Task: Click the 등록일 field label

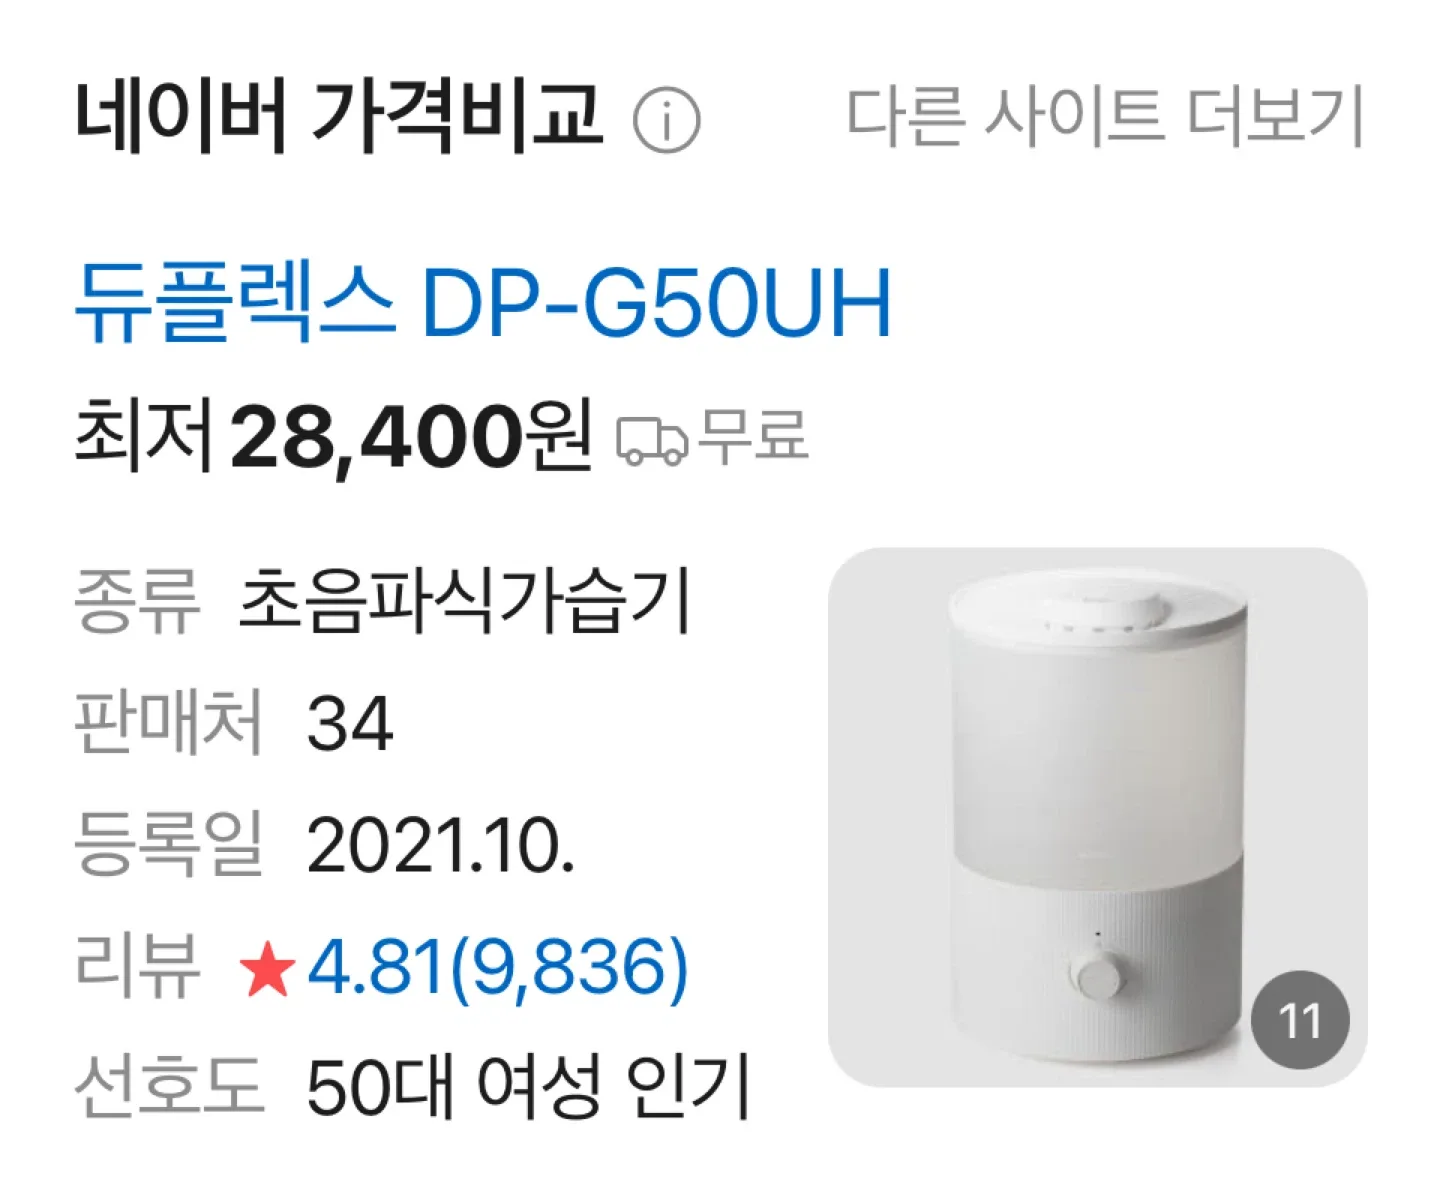Action: tap(168, 845)
